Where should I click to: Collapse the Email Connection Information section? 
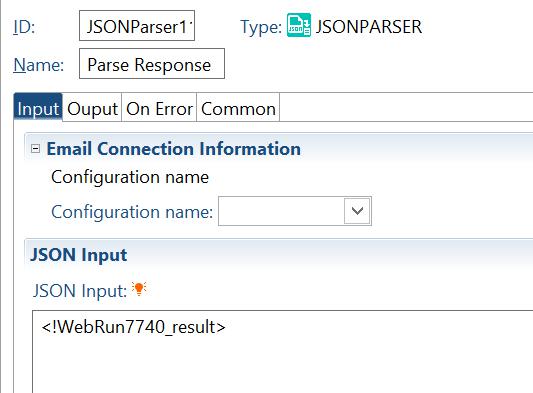pos(35,149)
